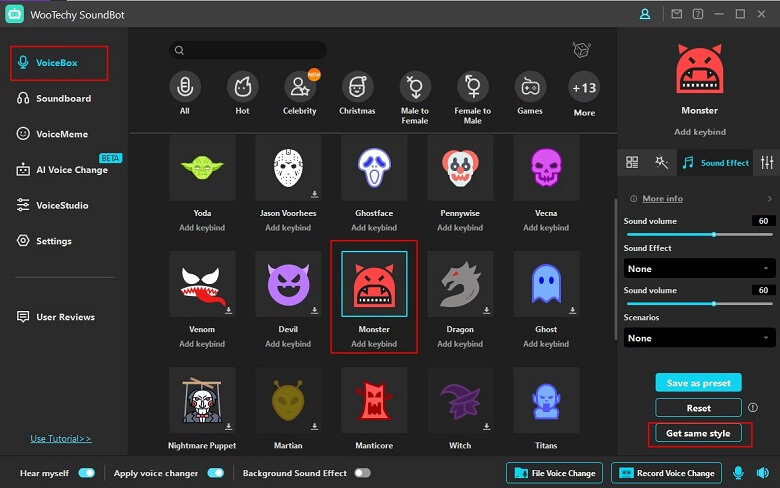Click the voice search input field
The height and width of the screenshot is (488, 780).
pos(250,50)
